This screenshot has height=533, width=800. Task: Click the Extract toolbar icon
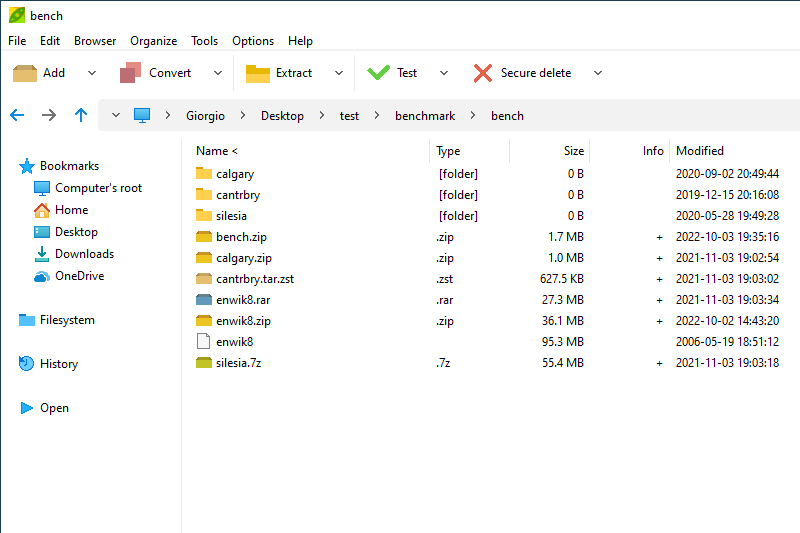tap(258, 73)
